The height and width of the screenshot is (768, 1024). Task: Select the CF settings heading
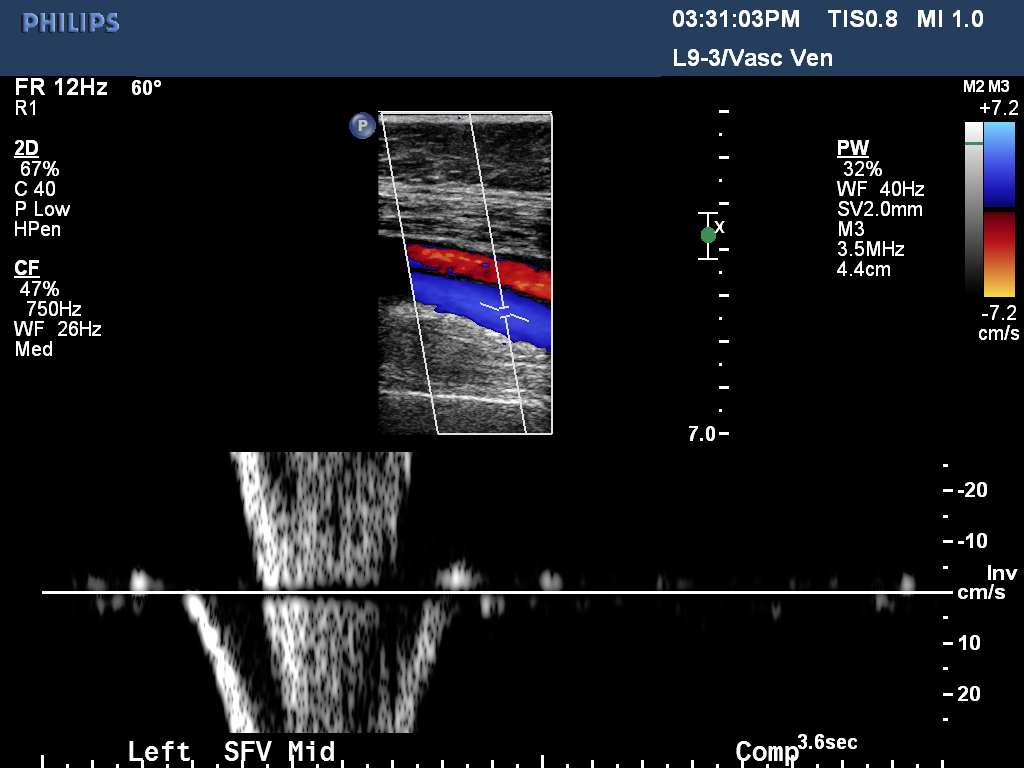click(27, 268)
